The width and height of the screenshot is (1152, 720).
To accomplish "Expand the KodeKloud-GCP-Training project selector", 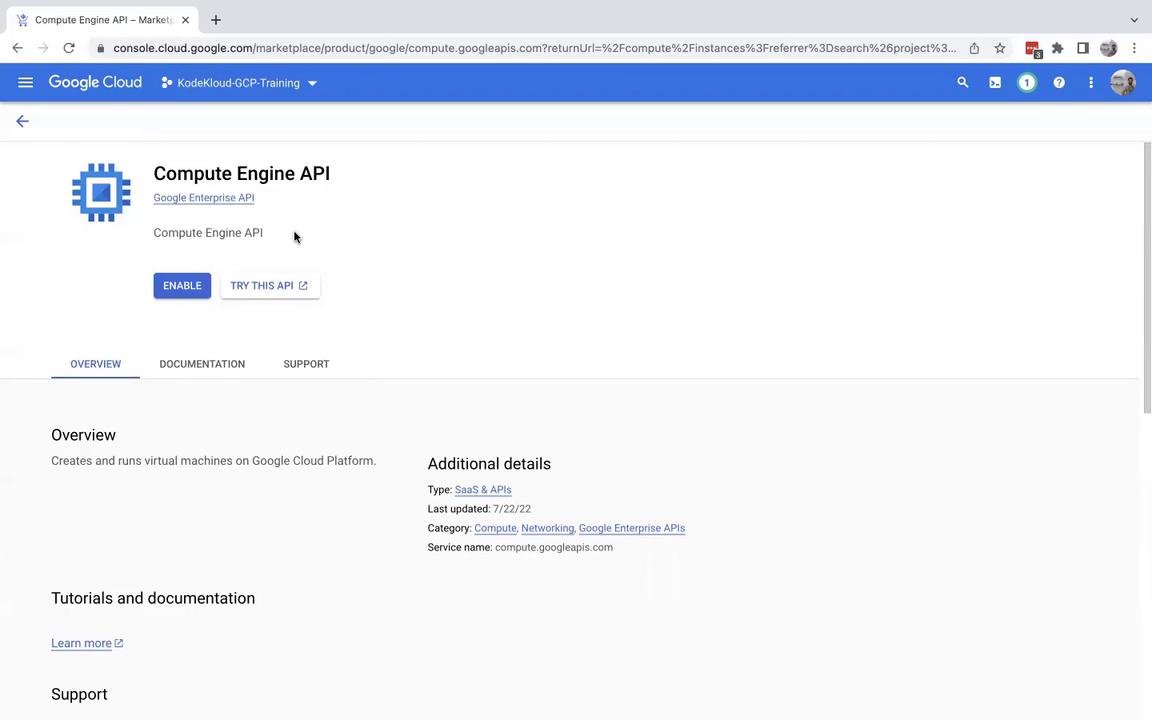I will tap(239, 83).
